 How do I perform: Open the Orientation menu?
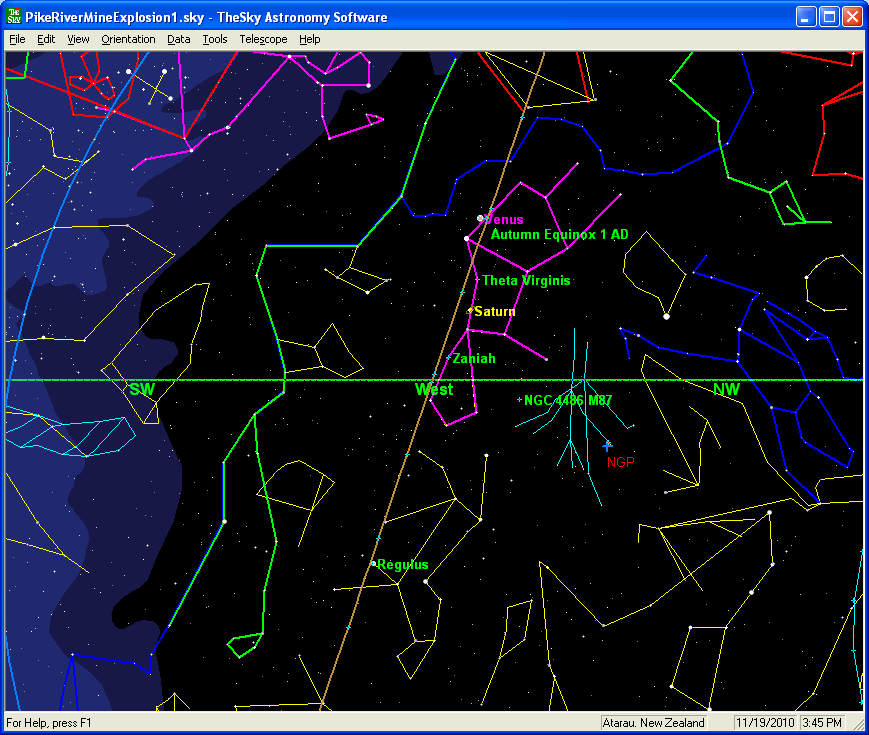pos(128,39)
